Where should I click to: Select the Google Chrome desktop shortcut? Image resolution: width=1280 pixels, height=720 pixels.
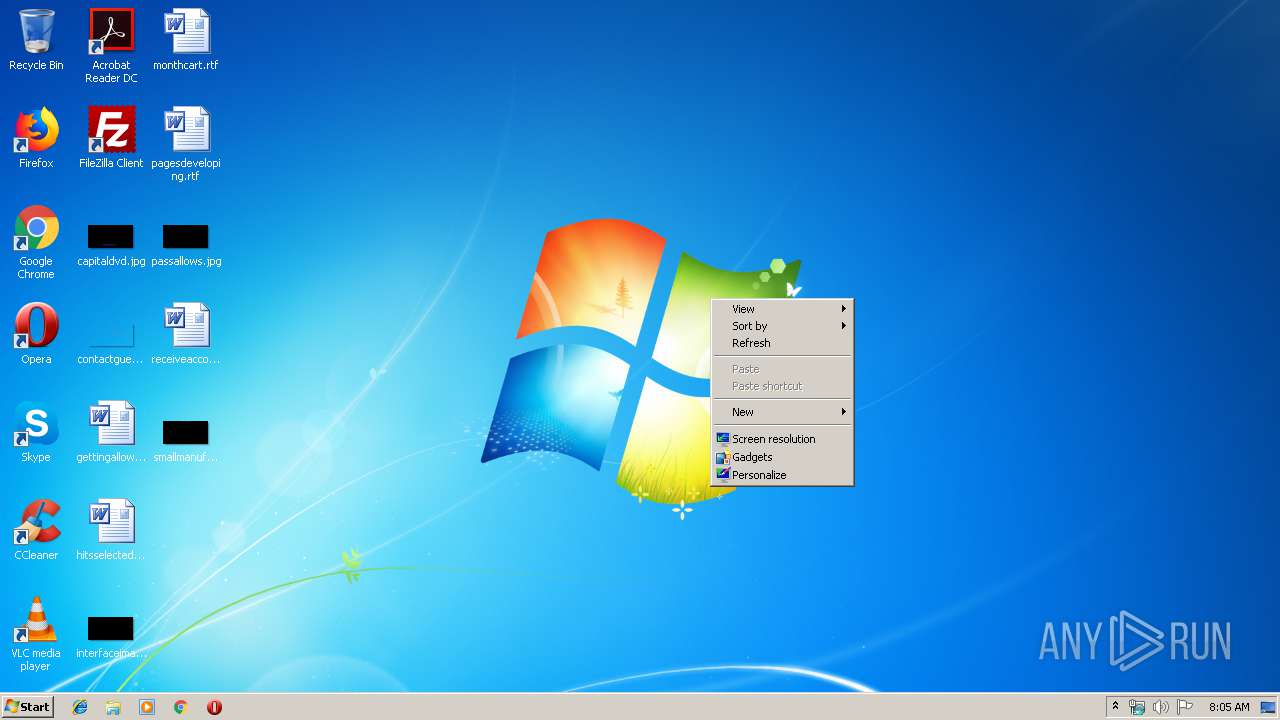coord(36,243)
